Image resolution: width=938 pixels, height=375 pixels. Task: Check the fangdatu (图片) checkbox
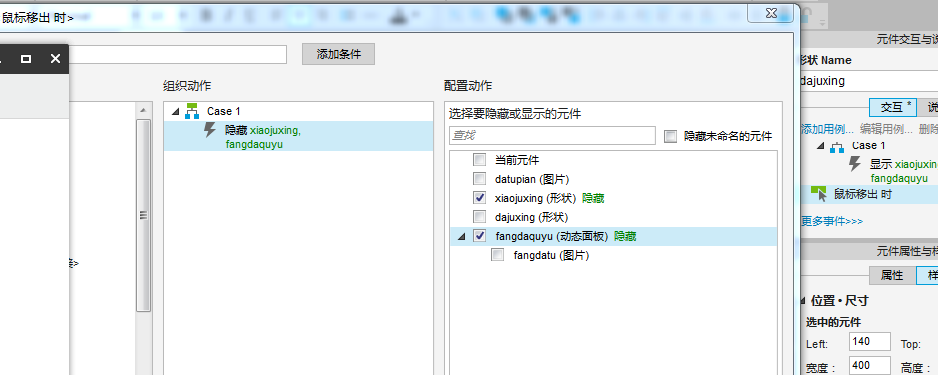(x=497, y=255)
